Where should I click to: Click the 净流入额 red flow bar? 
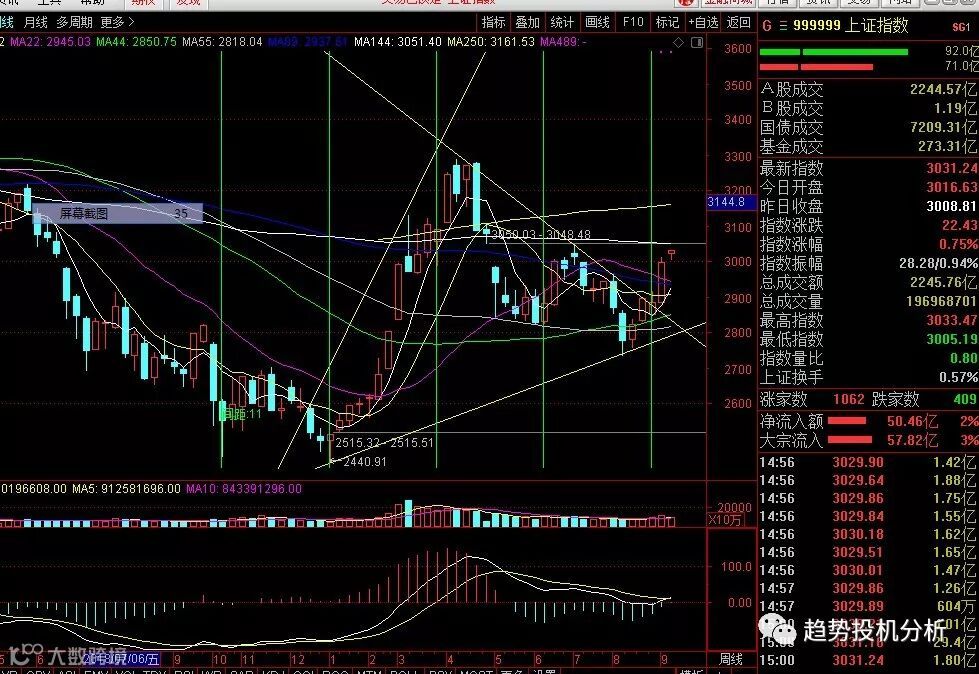tap(847, 421)
